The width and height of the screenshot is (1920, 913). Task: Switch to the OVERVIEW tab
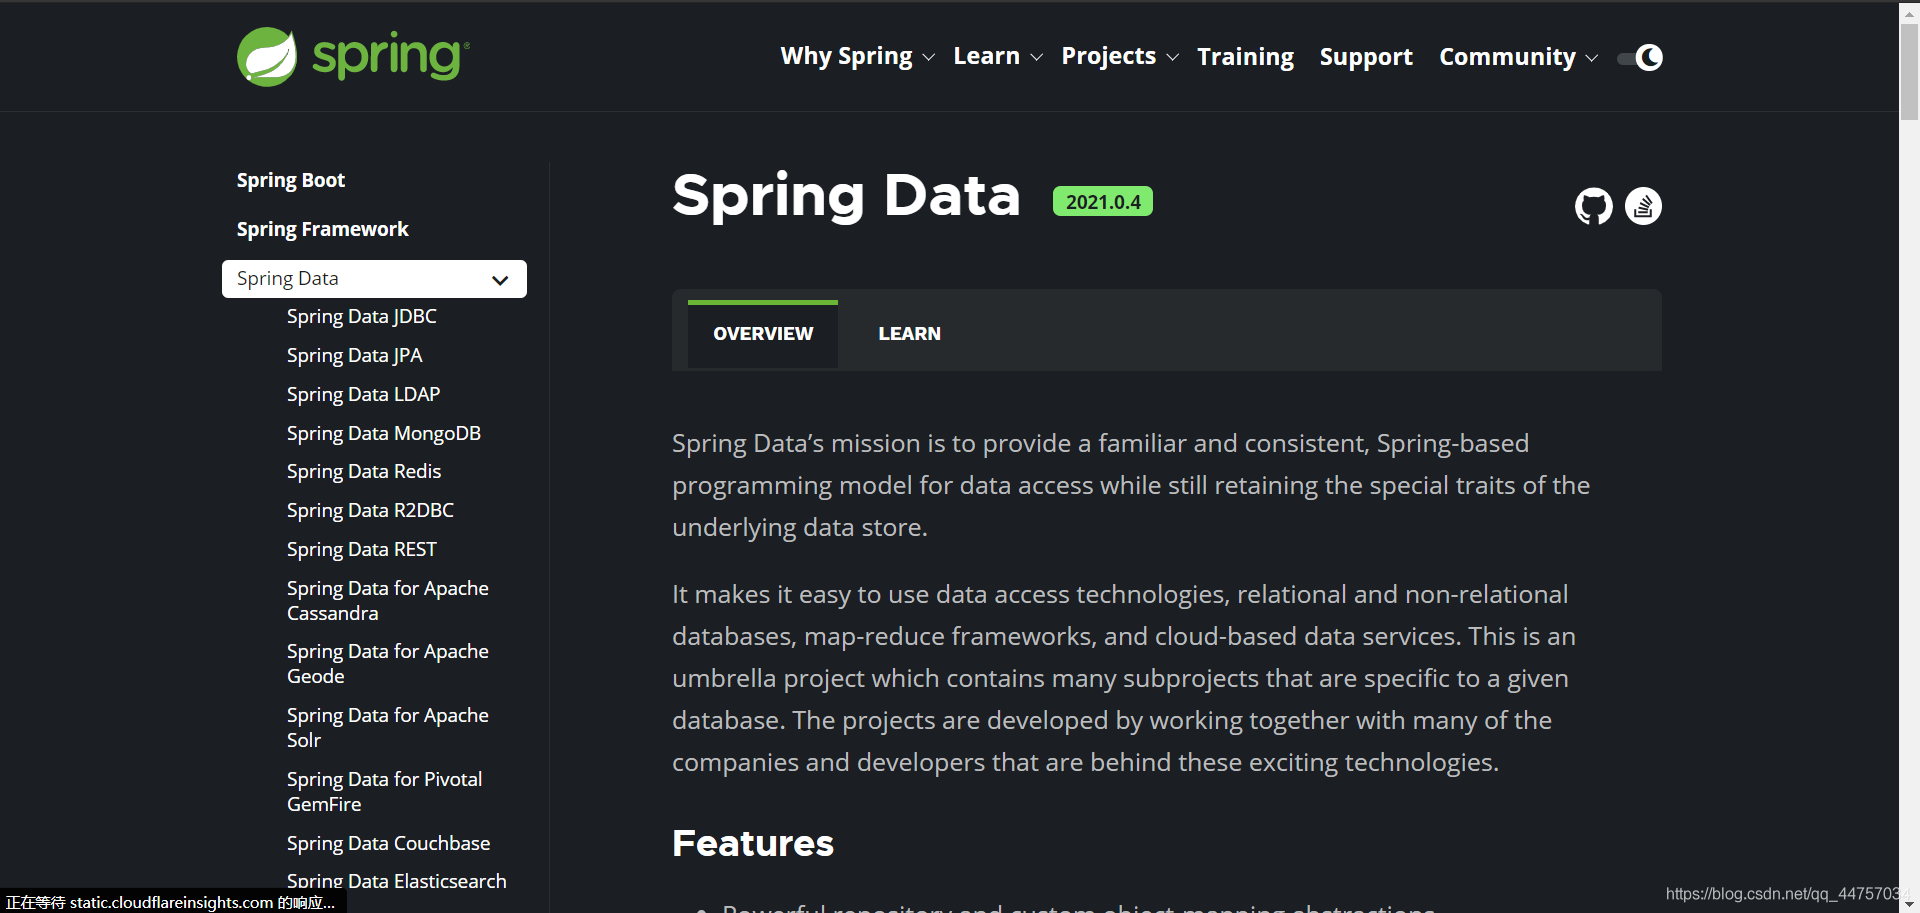tap(763, 334)
